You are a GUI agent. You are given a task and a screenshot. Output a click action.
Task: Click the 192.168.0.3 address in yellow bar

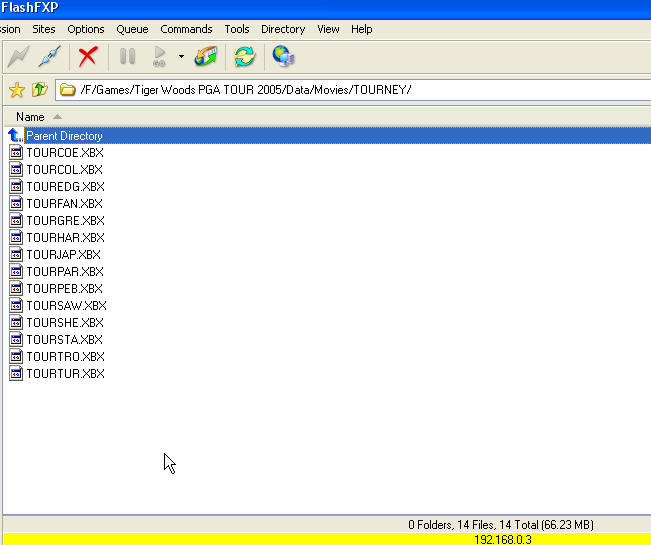503,540
